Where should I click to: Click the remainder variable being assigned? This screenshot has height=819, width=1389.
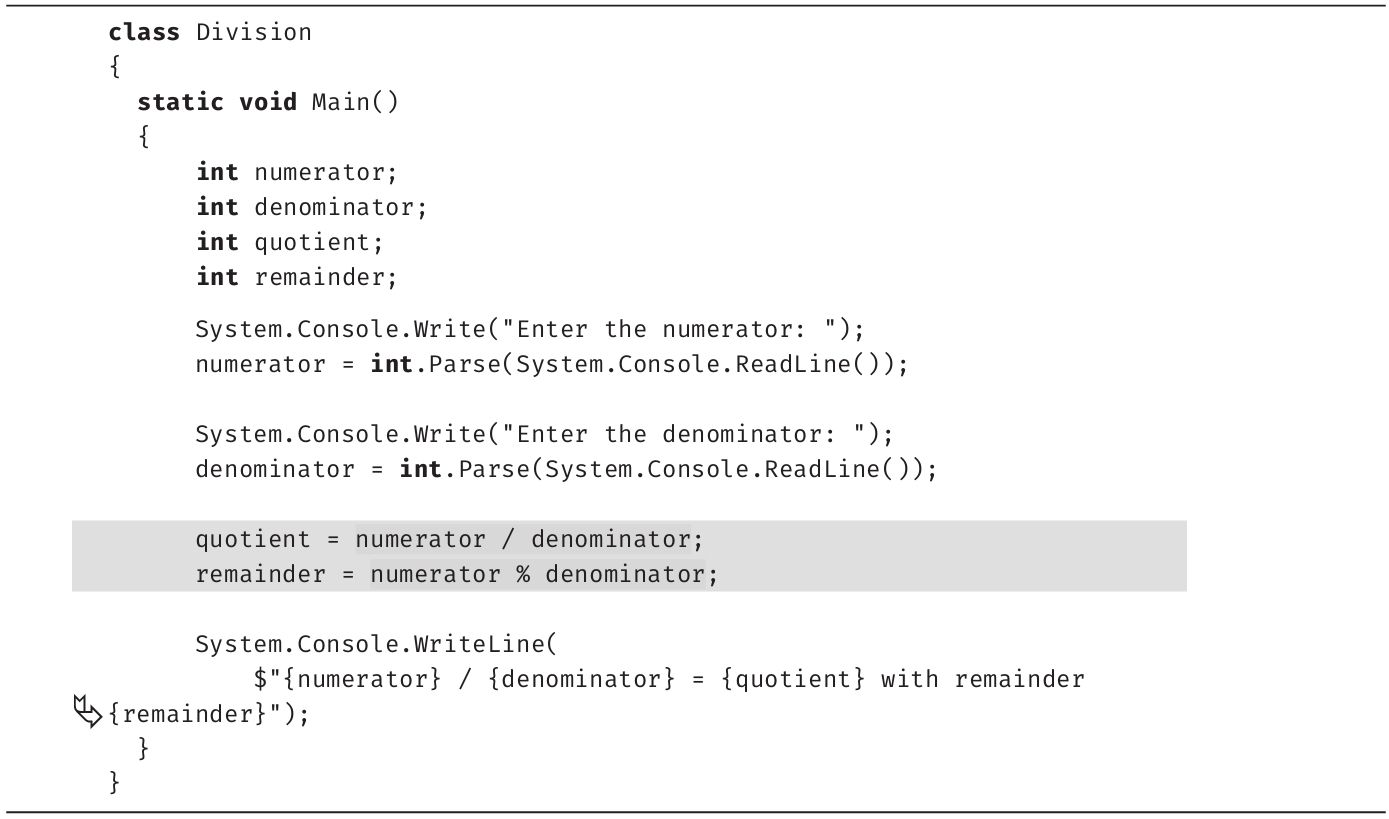pos(260,575)
